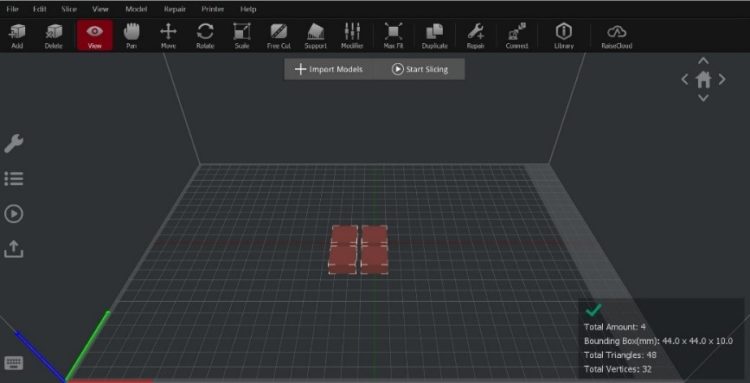Click the Total Vertices: 32 text

[618, 369]
